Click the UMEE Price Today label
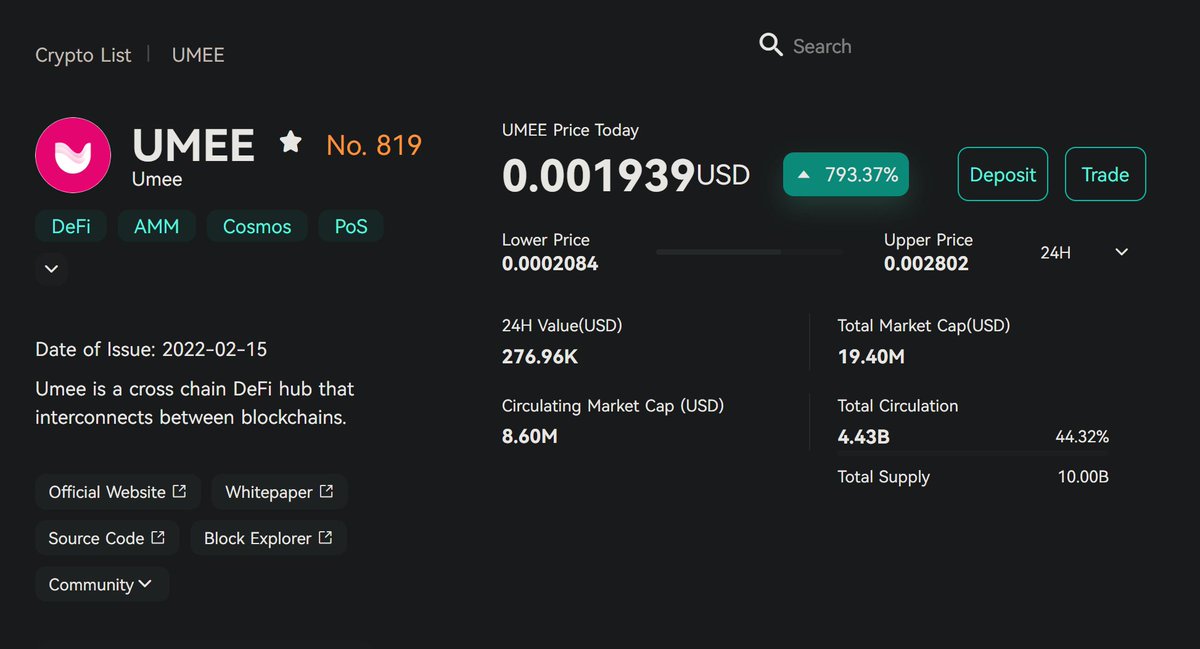1200x649 pixels. coord(570,130)
